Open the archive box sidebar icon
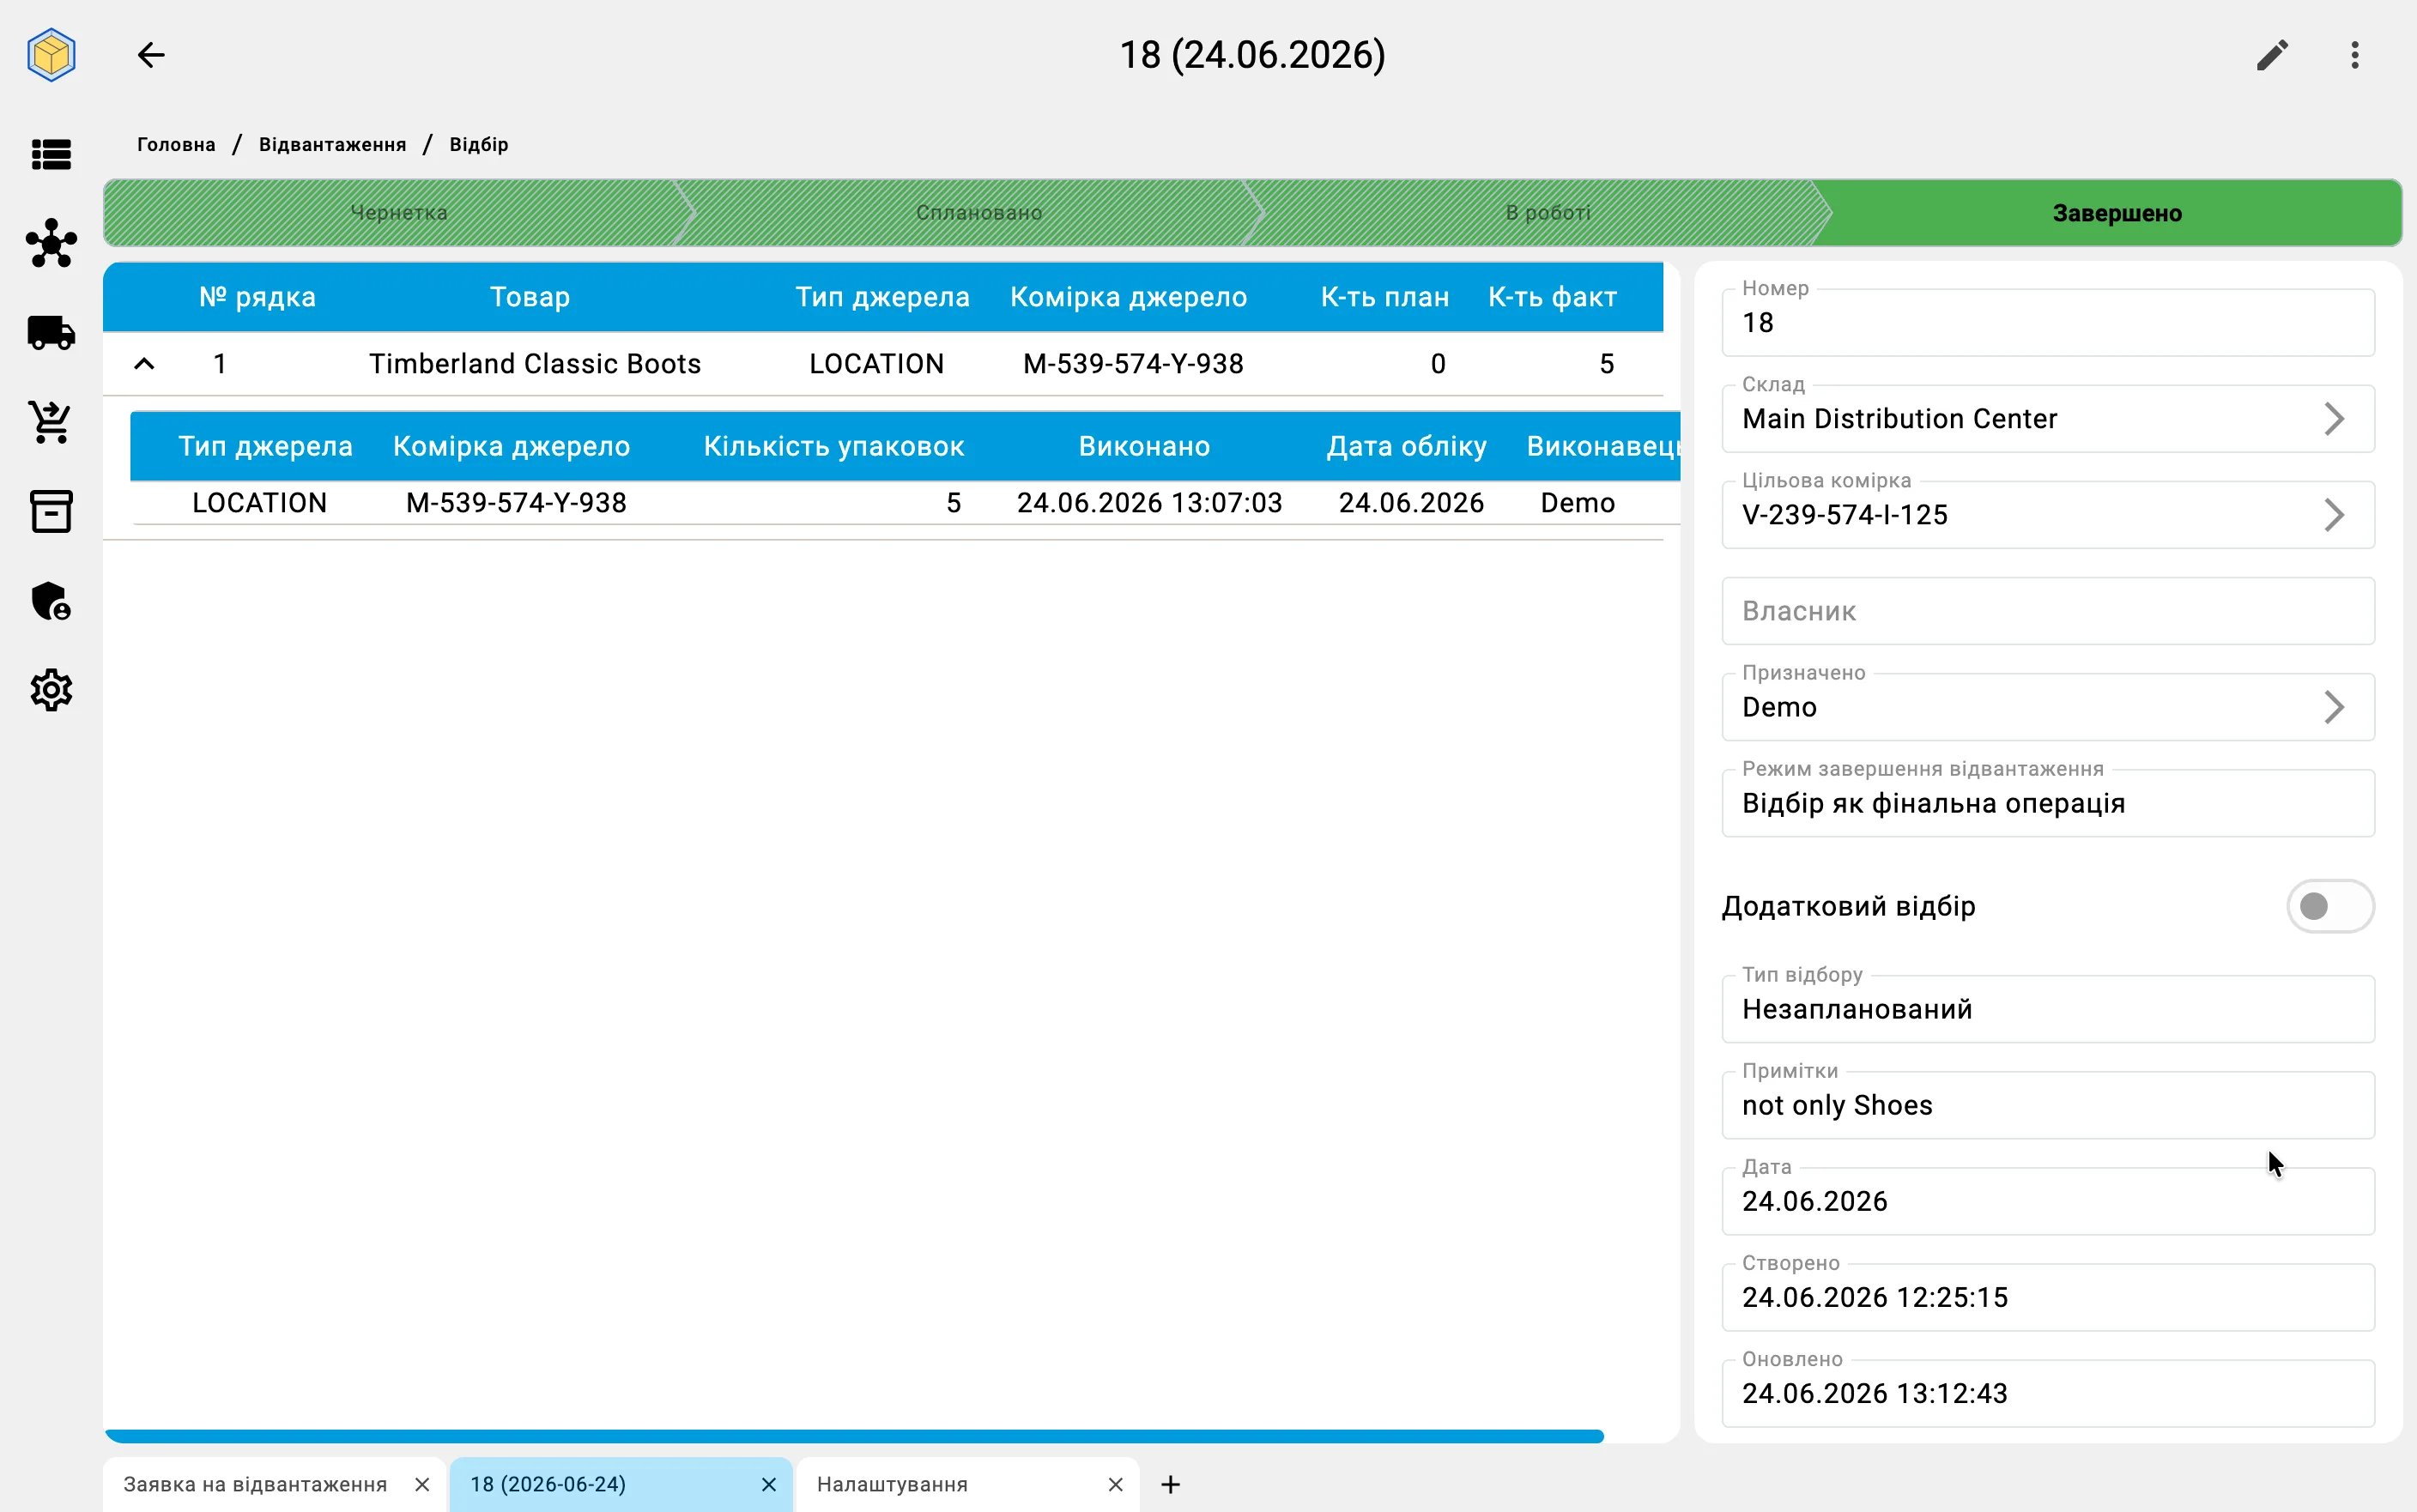The height and width of the screenshot is (1512, 2417). [x=51, y=511]
